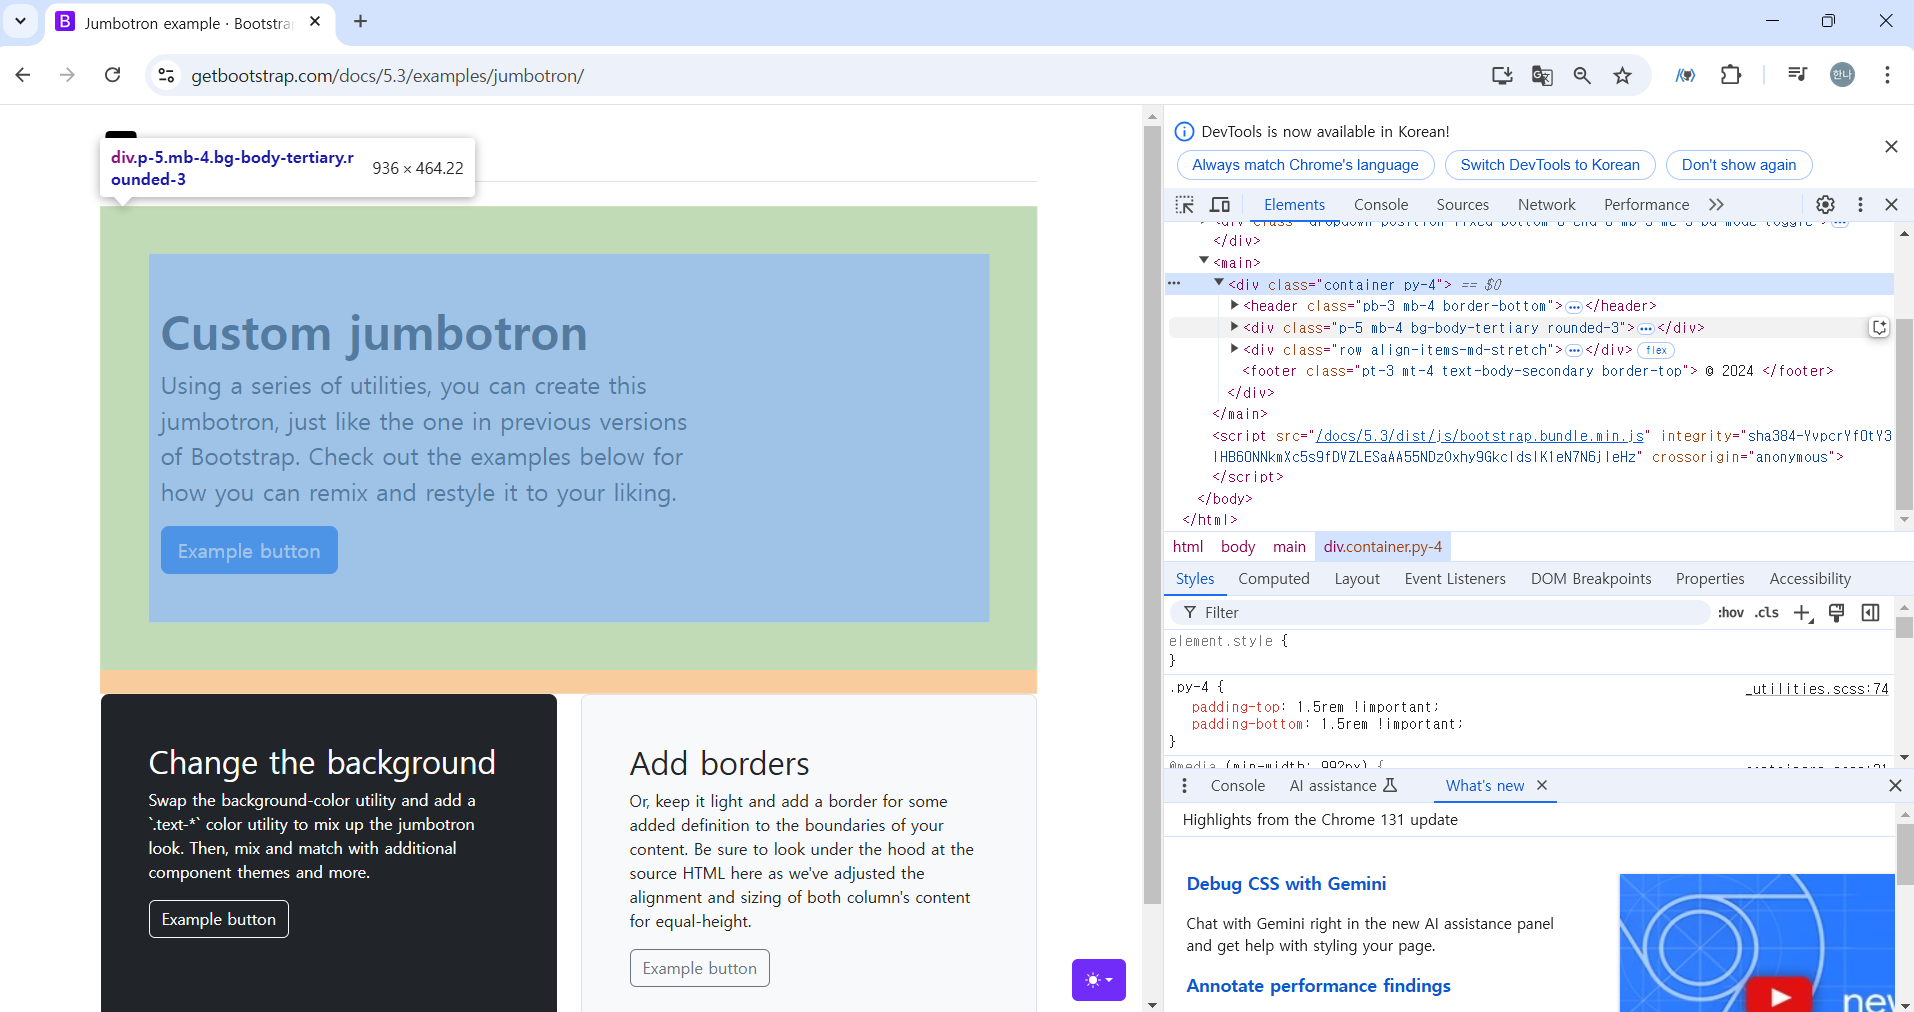The width and height of the screenshot is (1914, 1012).
Task: Toggle the device toolbar icon
Action: (x=1220, y=205)
